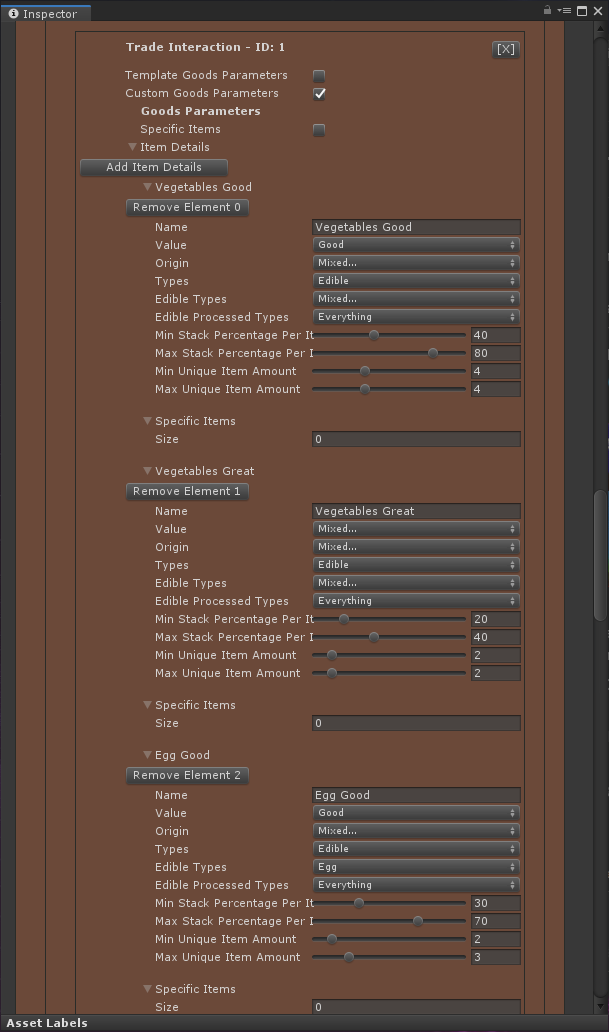Click Max Unique Item Amount slider, Vegetables Good

pos(389,389)
